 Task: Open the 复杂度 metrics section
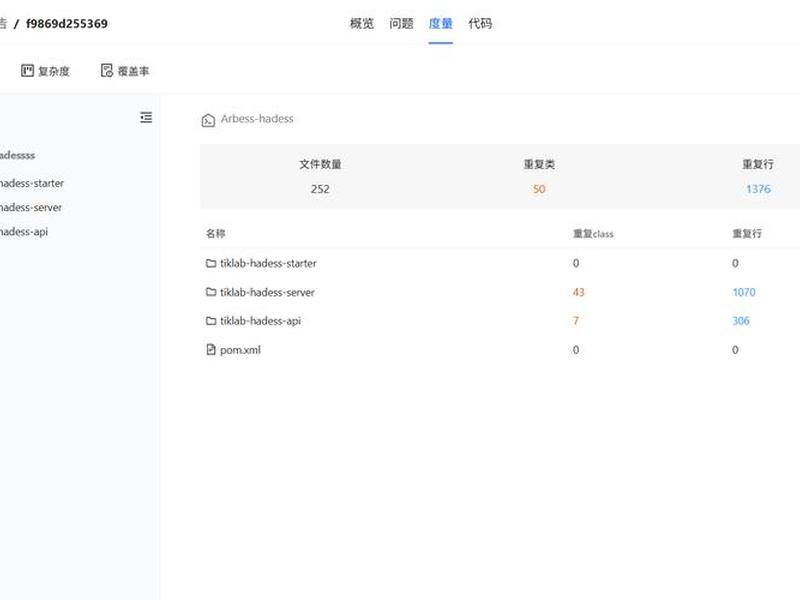(45, 71)
